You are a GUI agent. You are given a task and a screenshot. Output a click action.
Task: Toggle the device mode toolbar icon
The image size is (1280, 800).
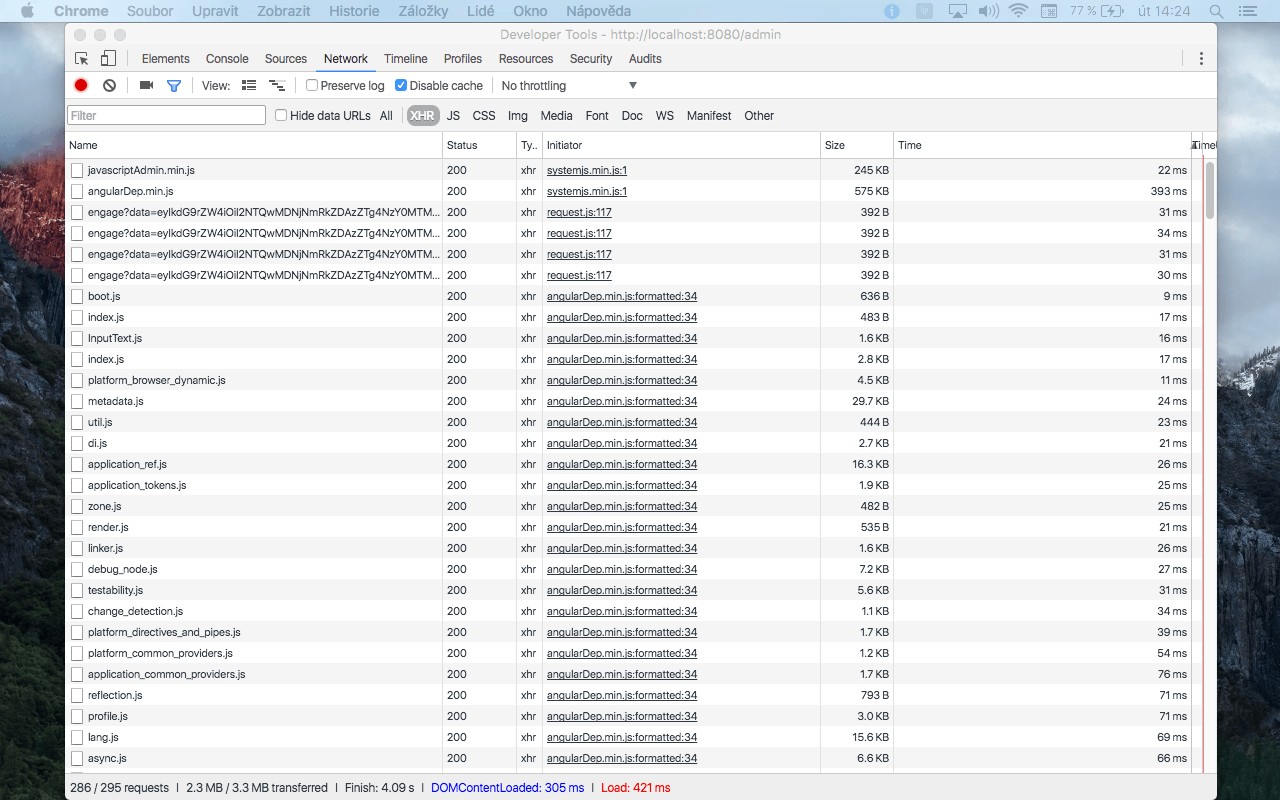(108, 59)
